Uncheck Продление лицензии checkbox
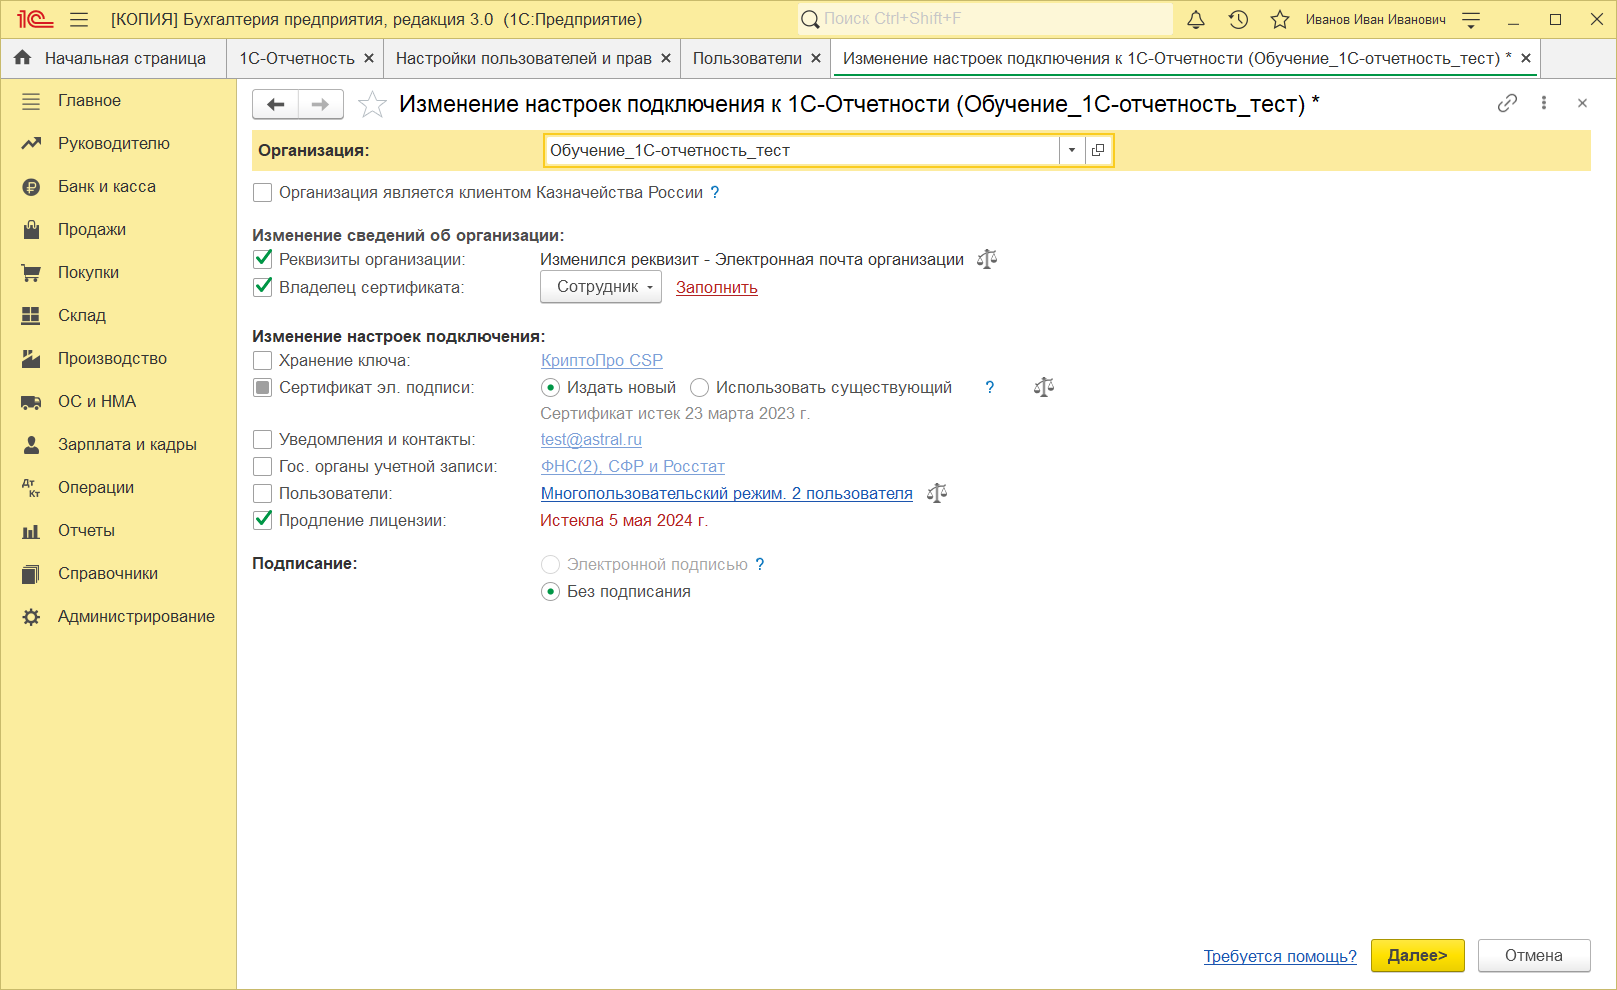The image size is (1617, 990). coord(263,520)
